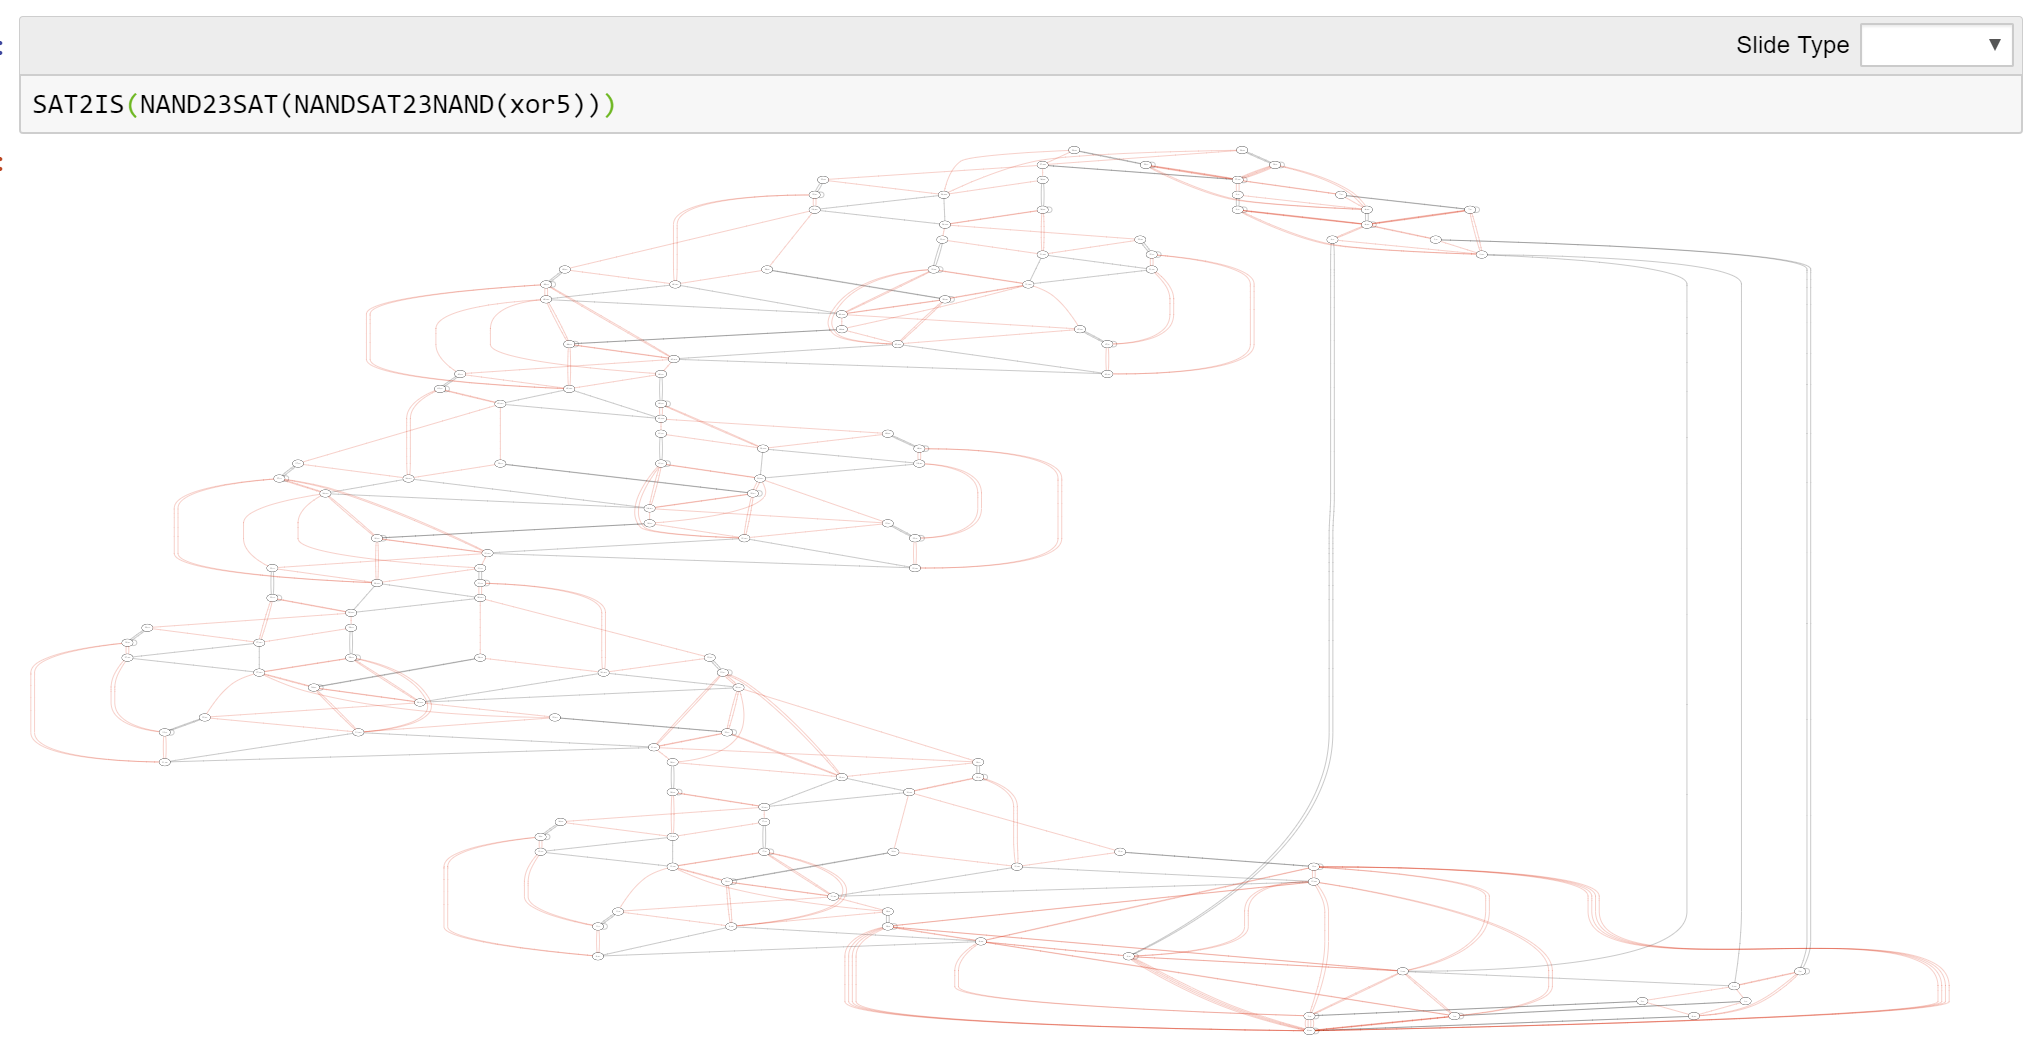Select cell via blue input prompt marker
The image size is (2026, 1057).
click(3, 46)
